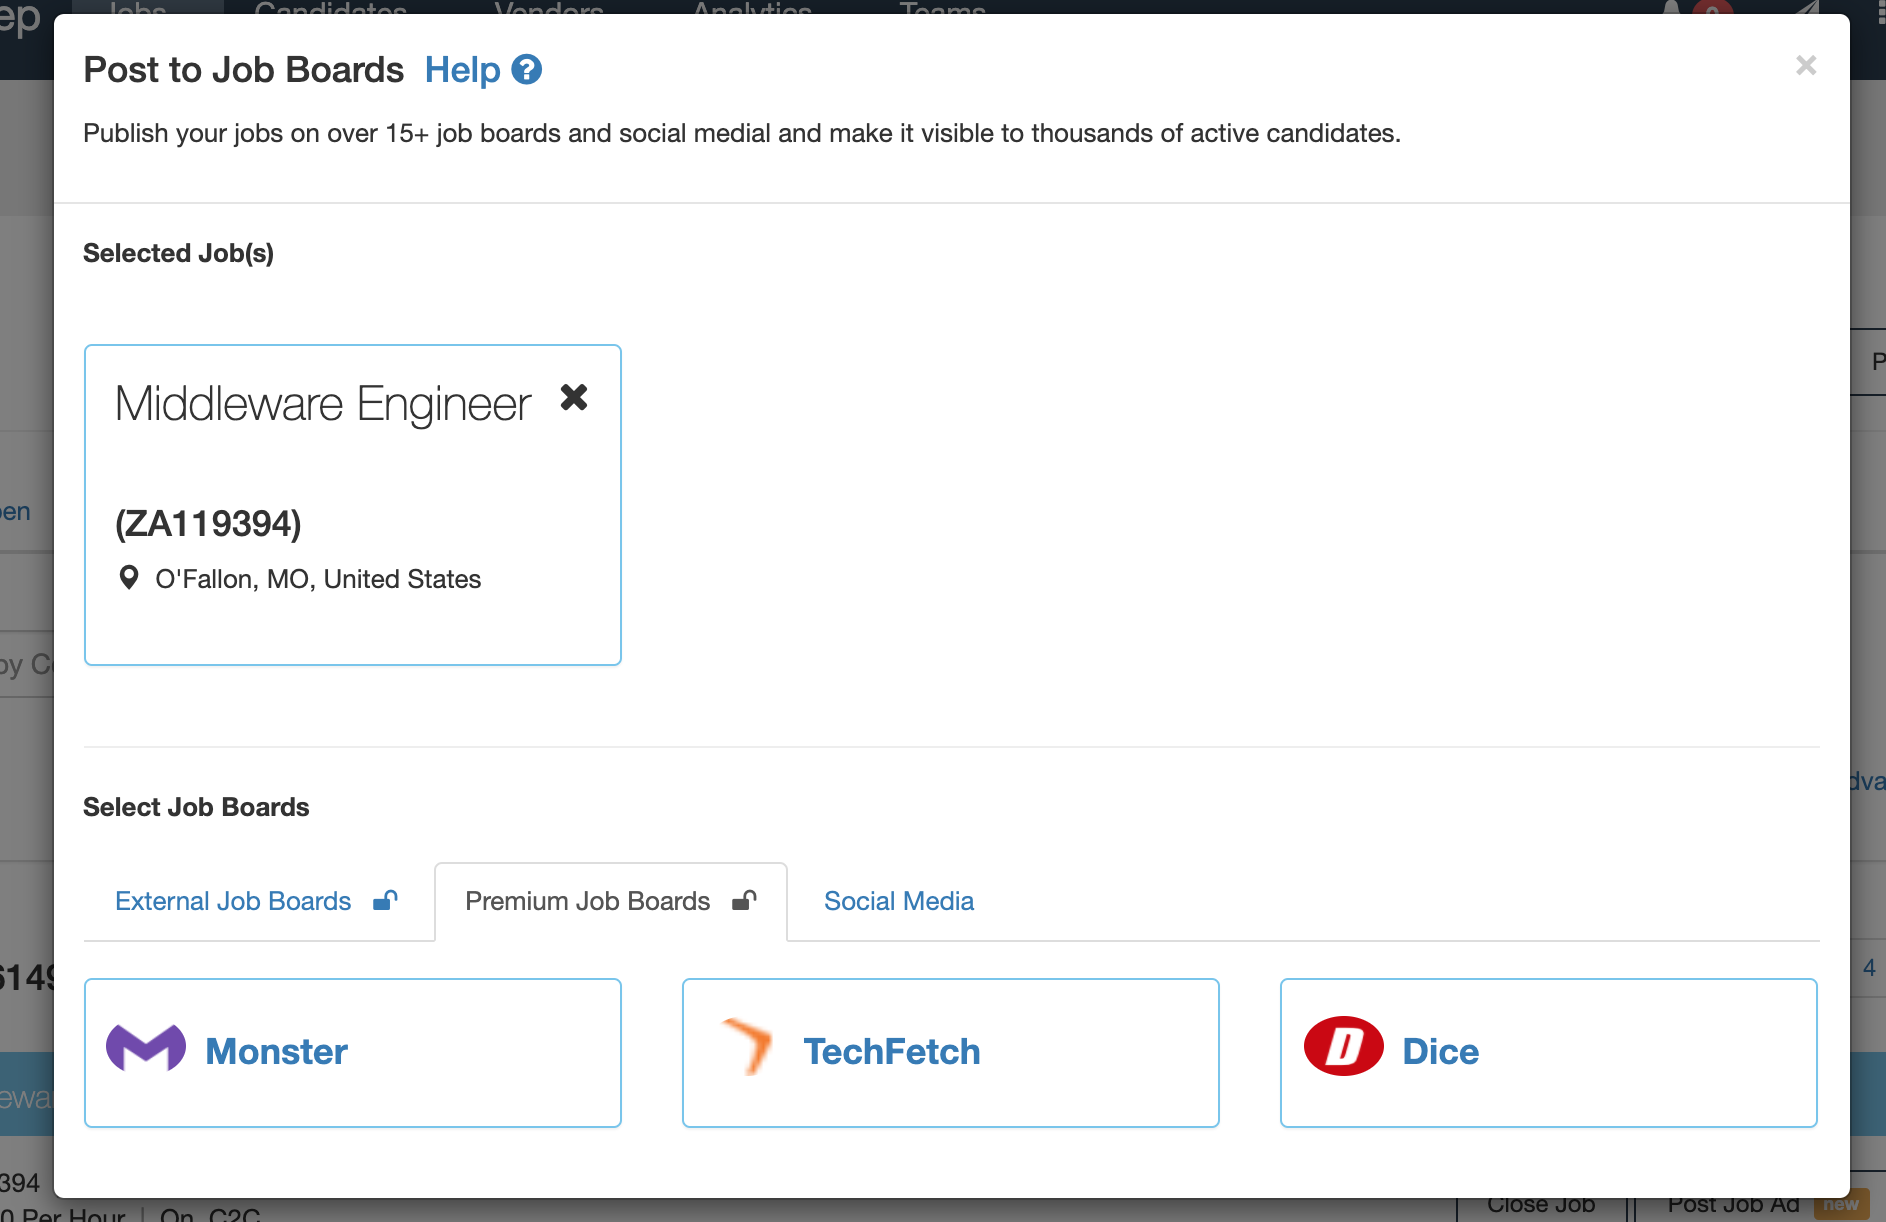Click the unlock icon on External Job Boards
Image resolution: width=1886 pixels, height=1222 pixels.
point(385,900)
